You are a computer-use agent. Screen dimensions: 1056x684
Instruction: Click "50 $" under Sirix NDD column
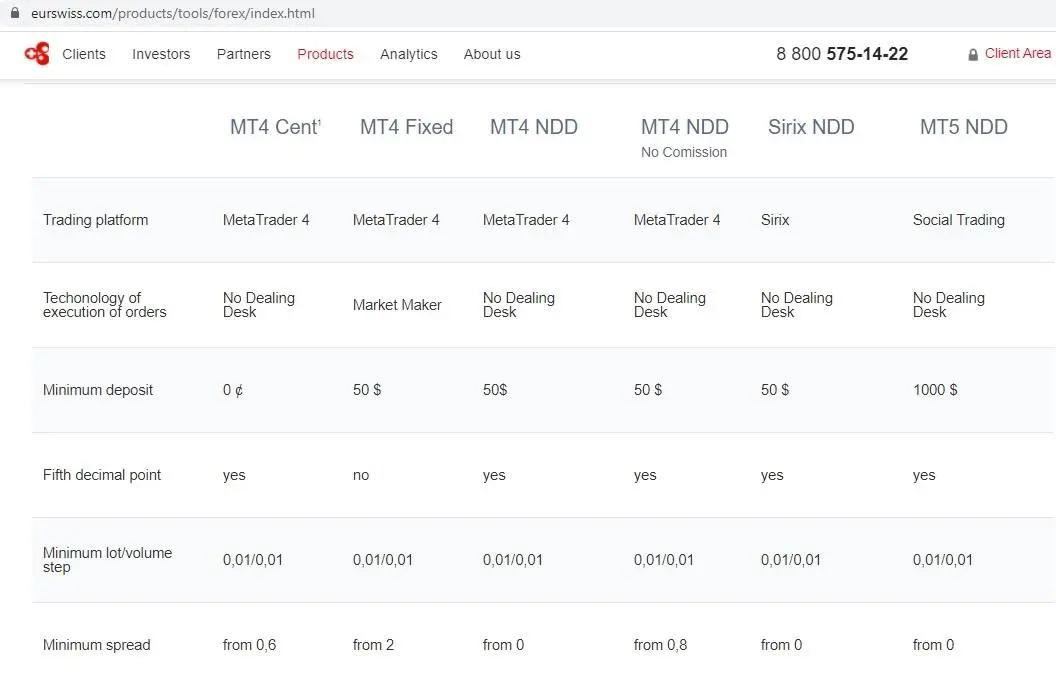774,390
